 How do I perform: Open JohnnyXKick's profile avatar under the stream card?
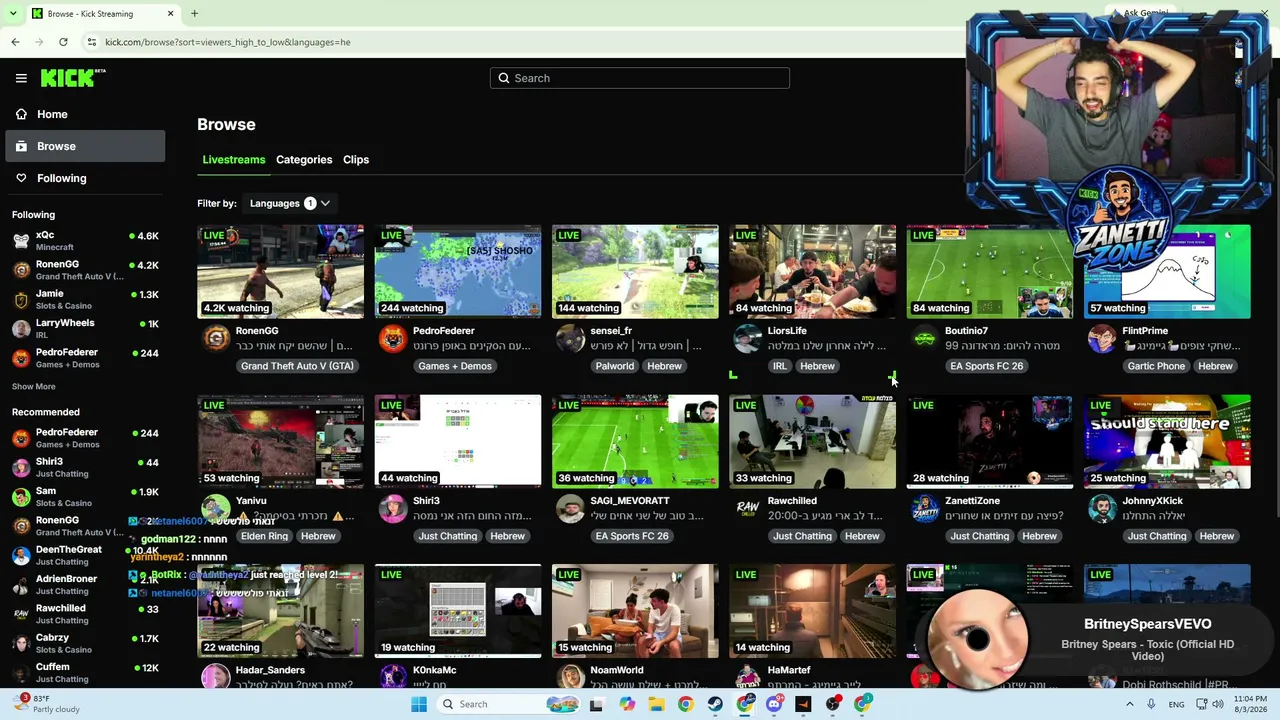pyautogui.click(x=1102, y=509)
